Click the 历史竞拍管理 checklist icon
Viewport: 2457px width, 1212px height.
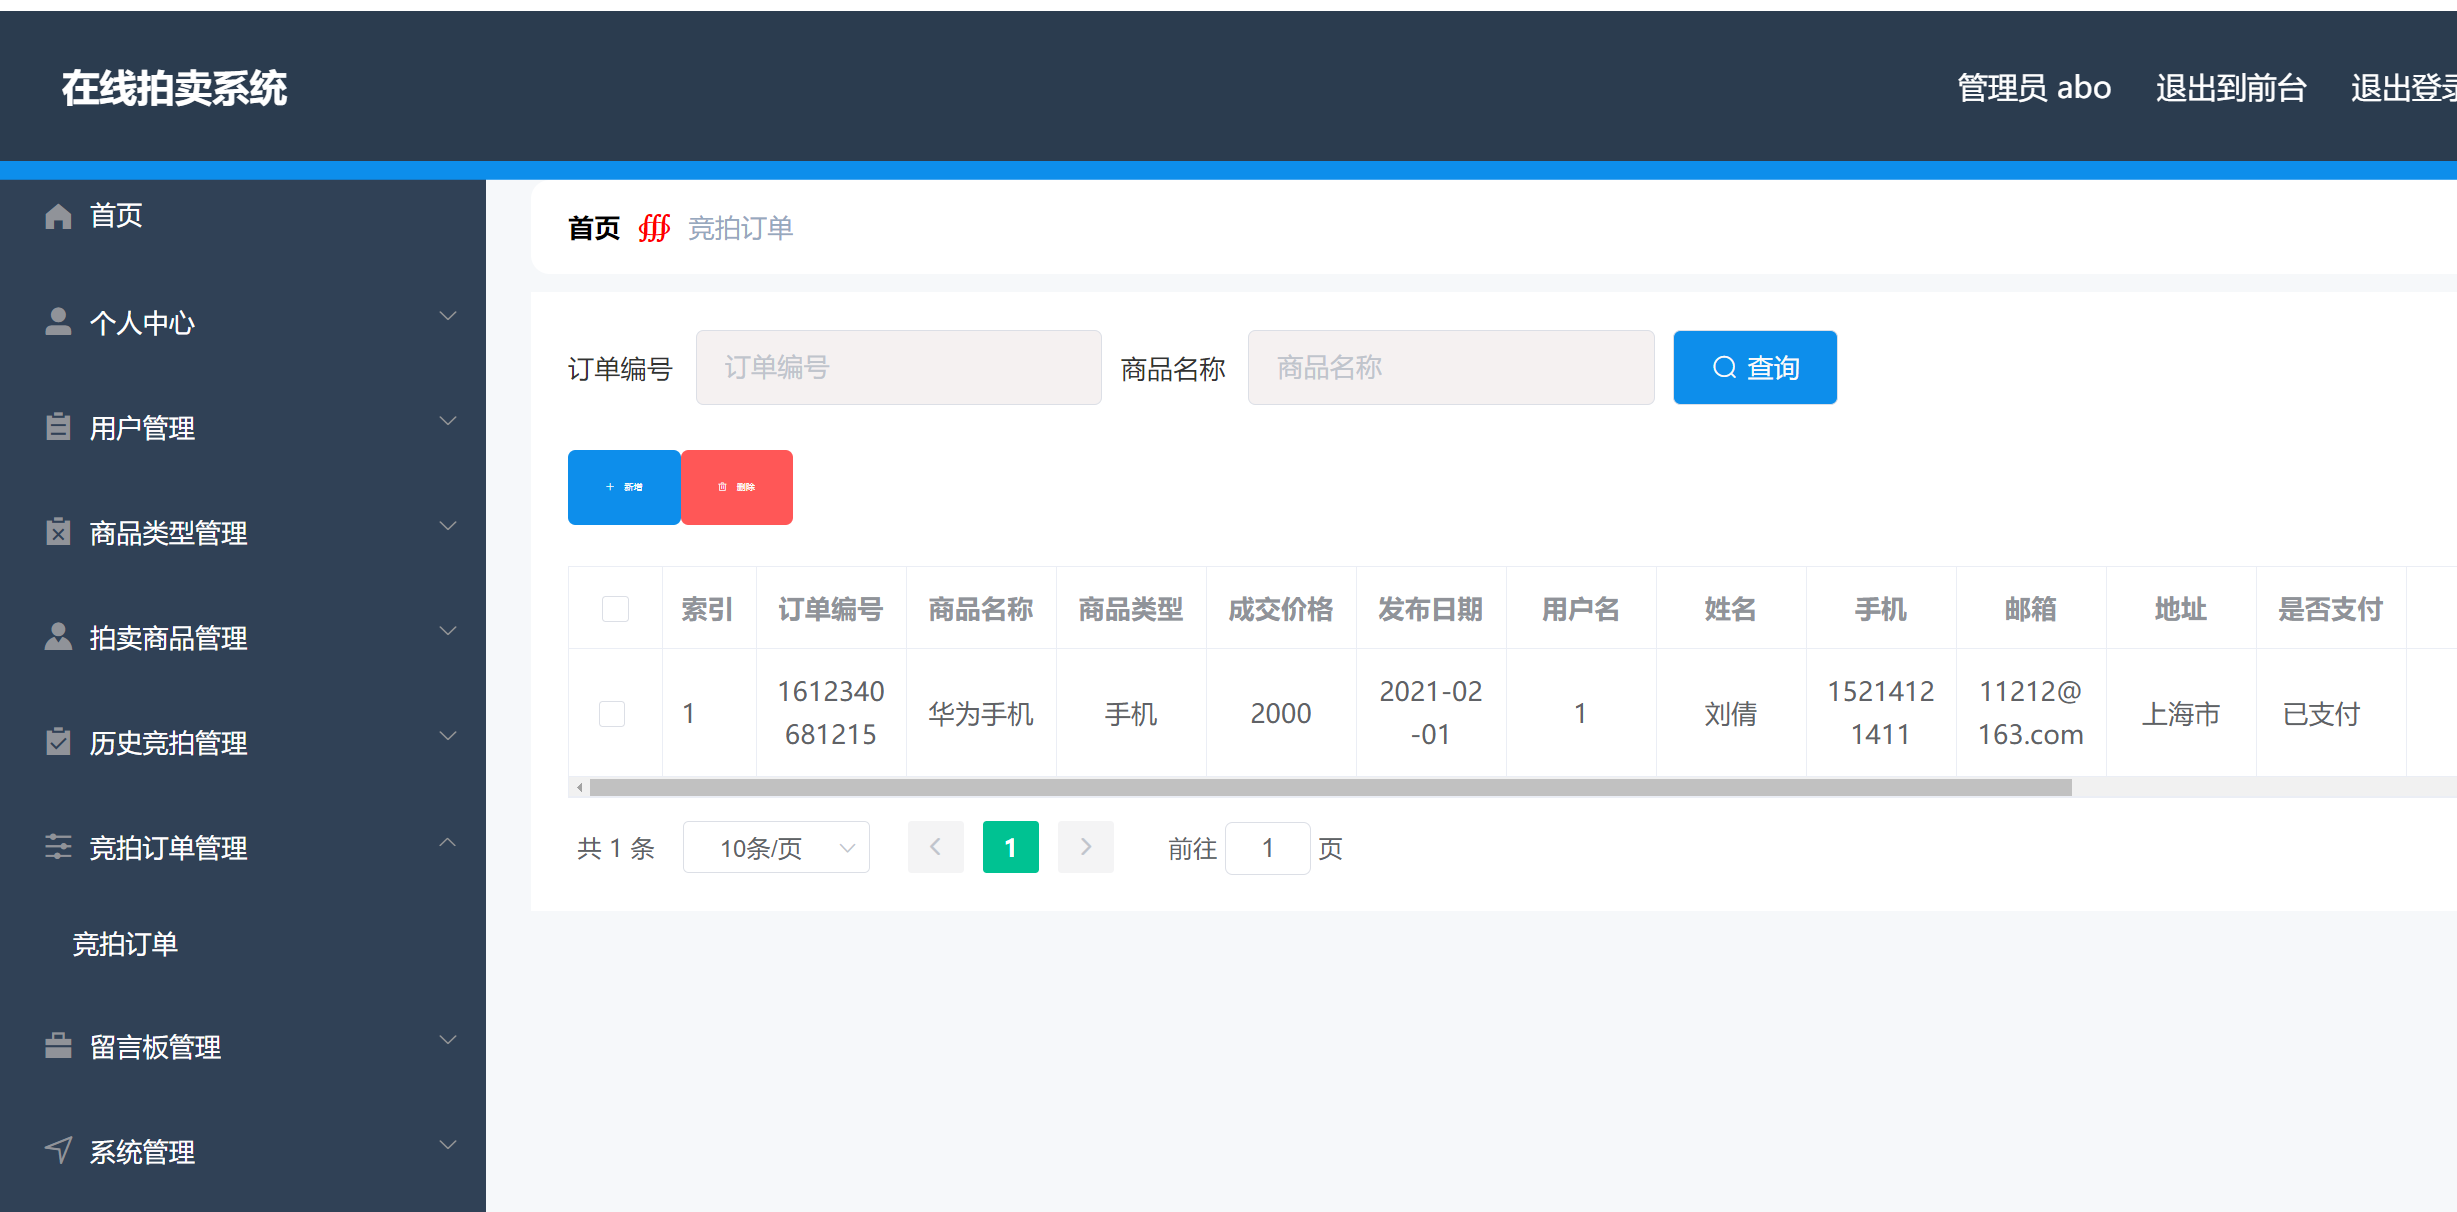coord(57,742)
